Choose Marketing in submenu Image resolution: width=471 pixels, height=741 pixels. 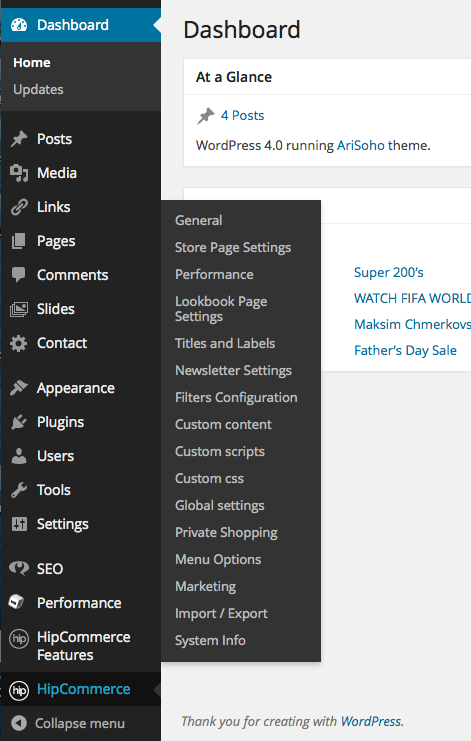click(206, 586)
